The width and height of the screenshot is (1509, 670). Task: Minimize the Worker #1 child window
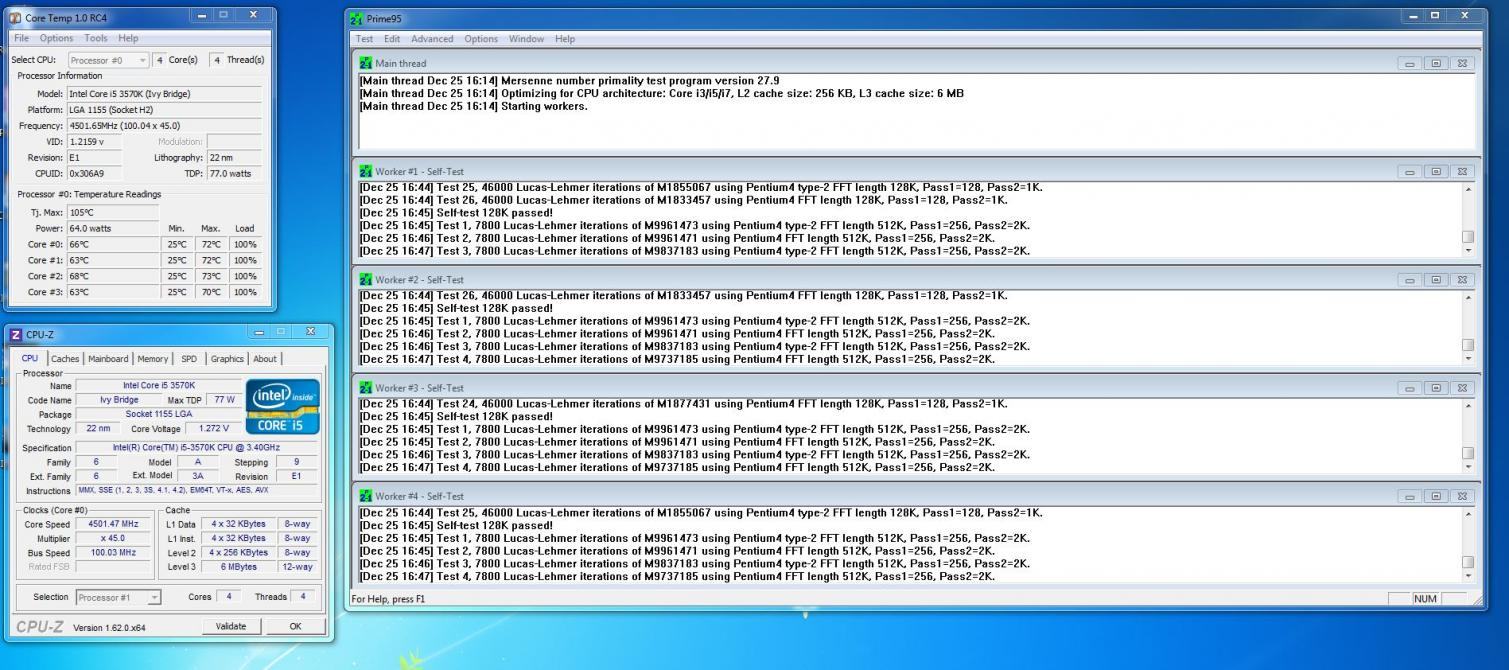pyautogui.click(x=1410, y=171)
